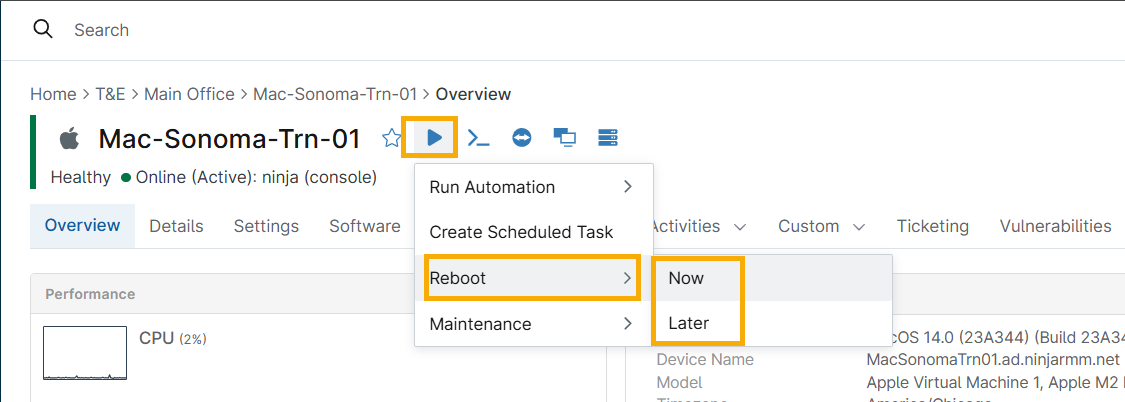Navigate to Main Office breadcrumb
Viewport: 1125px width, 402px height.
[189, 94]
